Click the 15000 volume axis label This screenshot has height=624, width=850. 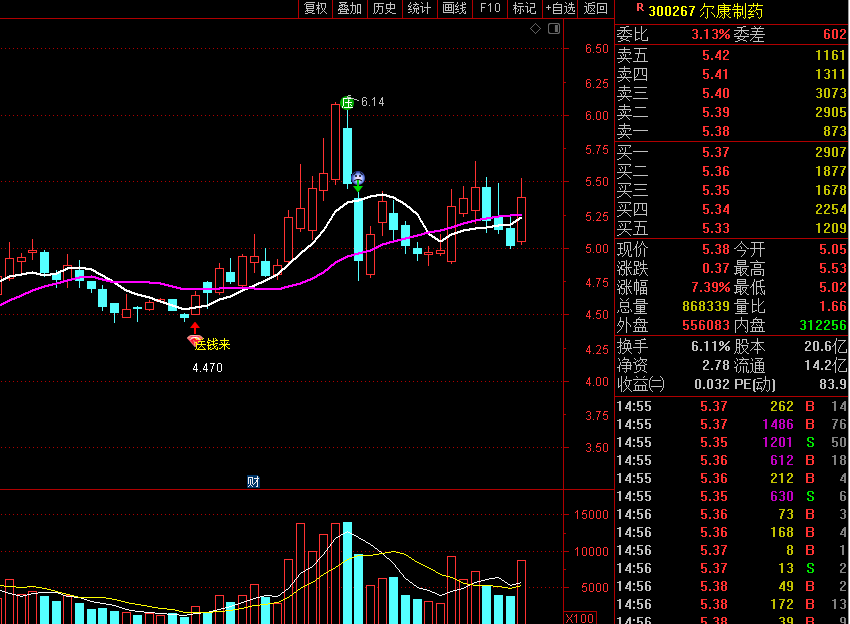(x=591, y=514)
